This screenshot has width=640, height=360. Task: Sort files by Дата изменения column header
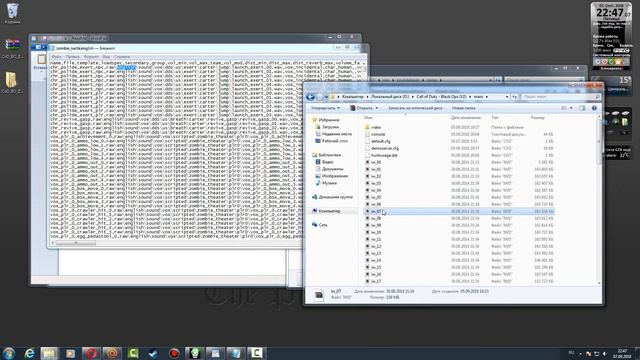(x=466, y=118)
